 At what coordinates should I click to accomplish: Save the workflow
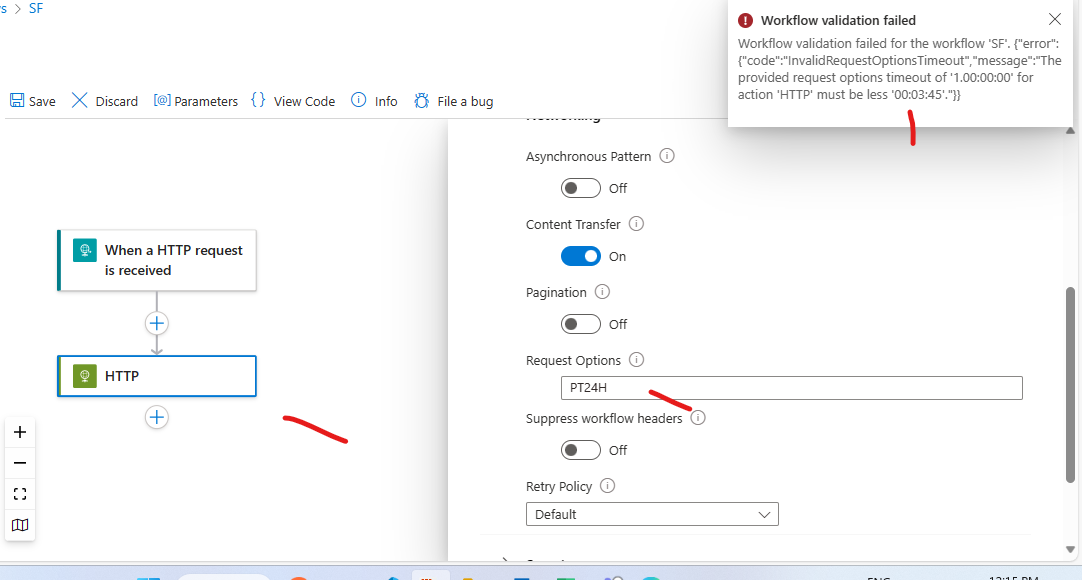tap(32, 100)
